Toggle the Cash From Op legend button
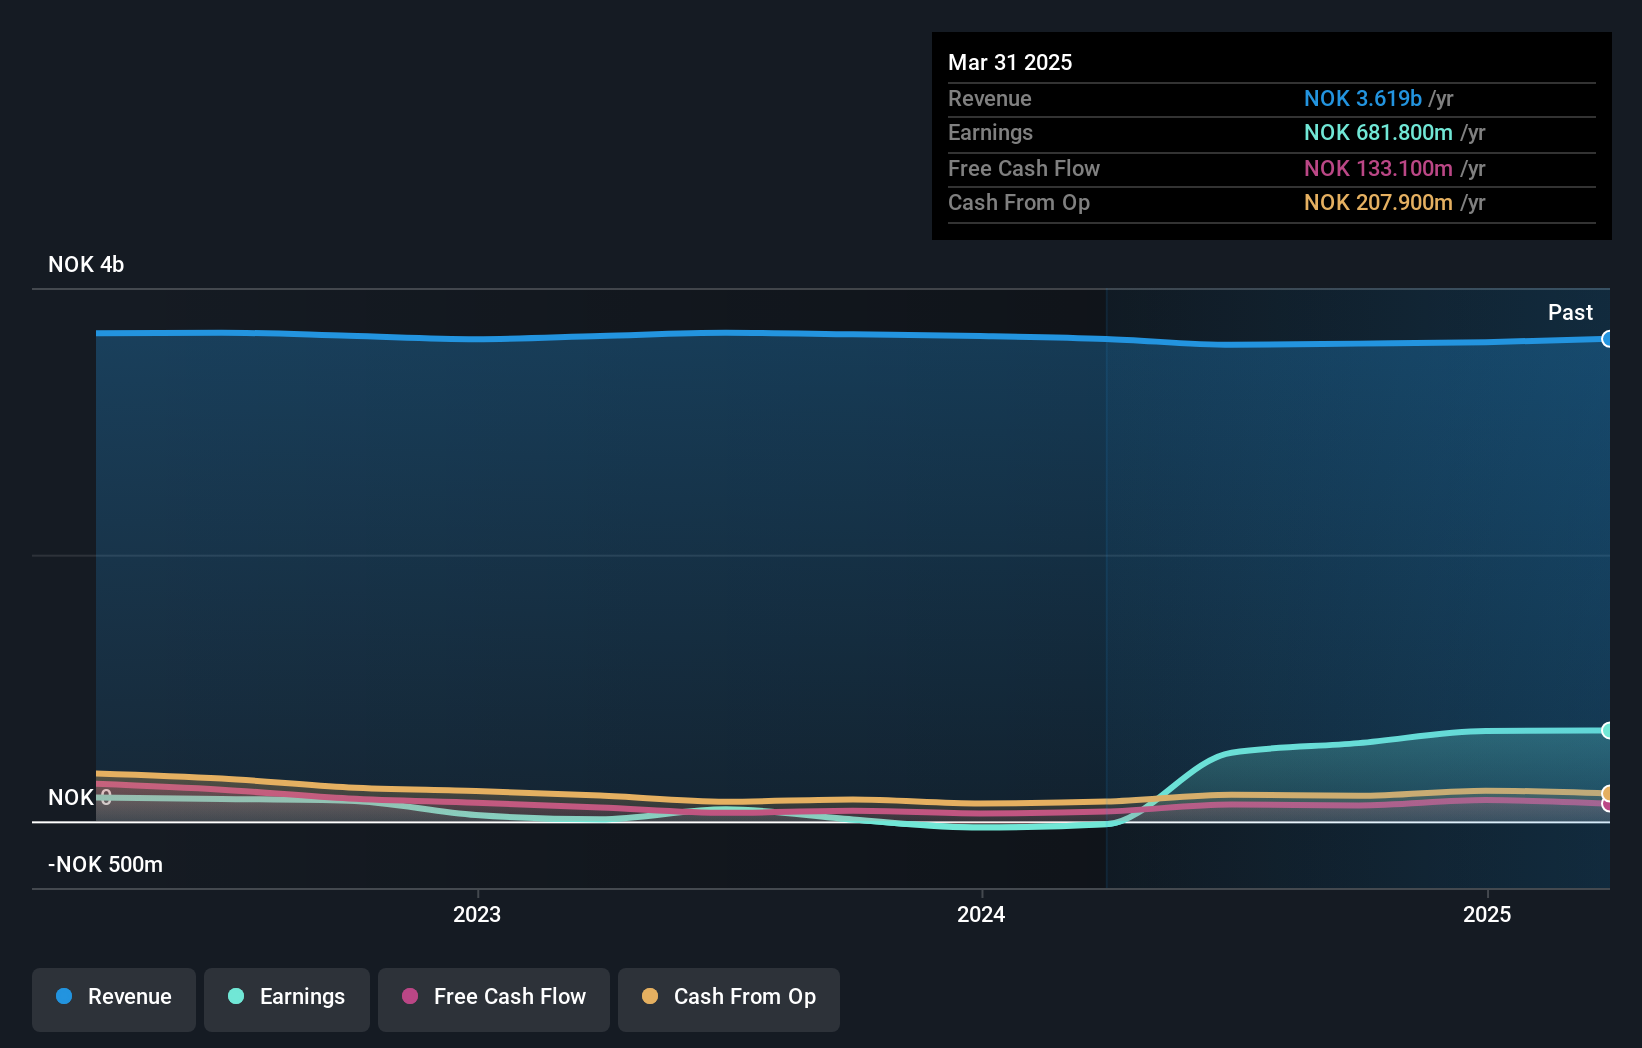The height and width of the screenshot is (1048, 1642). point(729,999)
